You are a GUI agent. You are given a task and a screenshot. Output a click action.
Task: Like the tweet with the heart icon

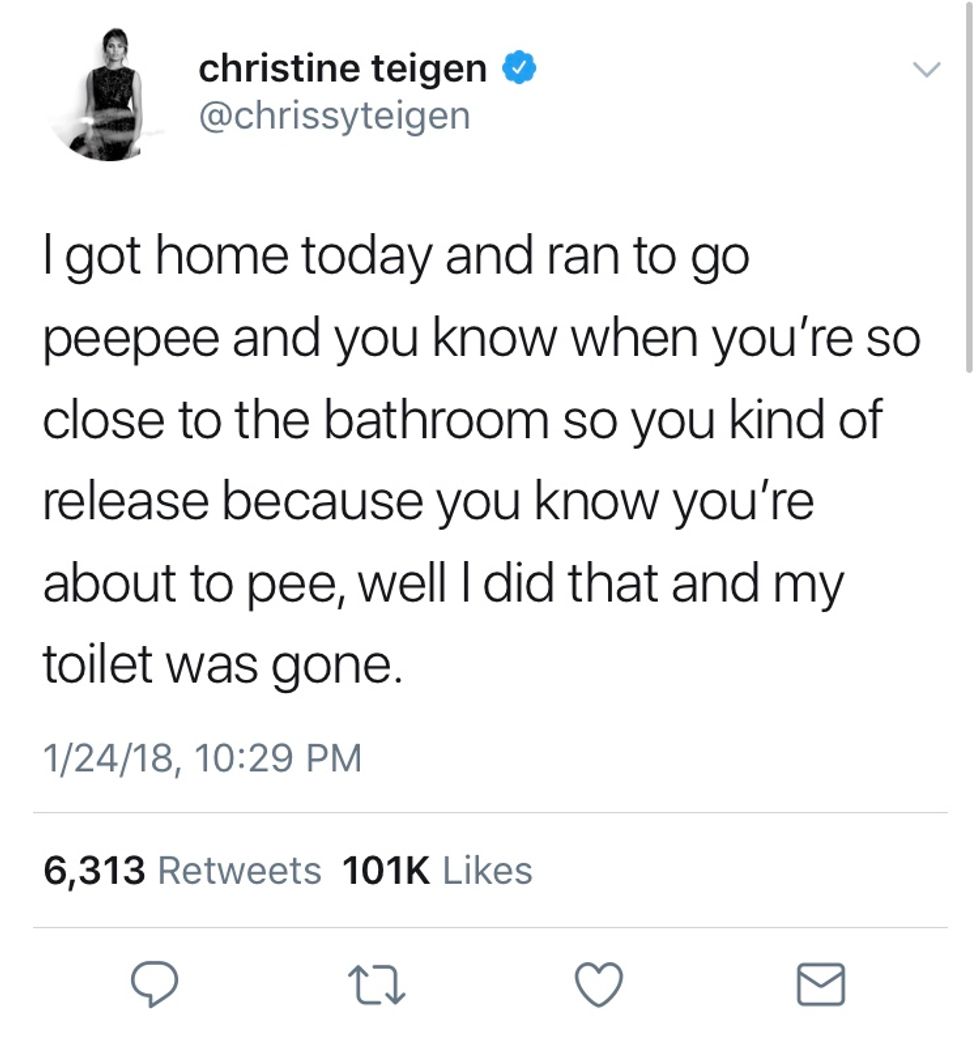pos(601,986)
